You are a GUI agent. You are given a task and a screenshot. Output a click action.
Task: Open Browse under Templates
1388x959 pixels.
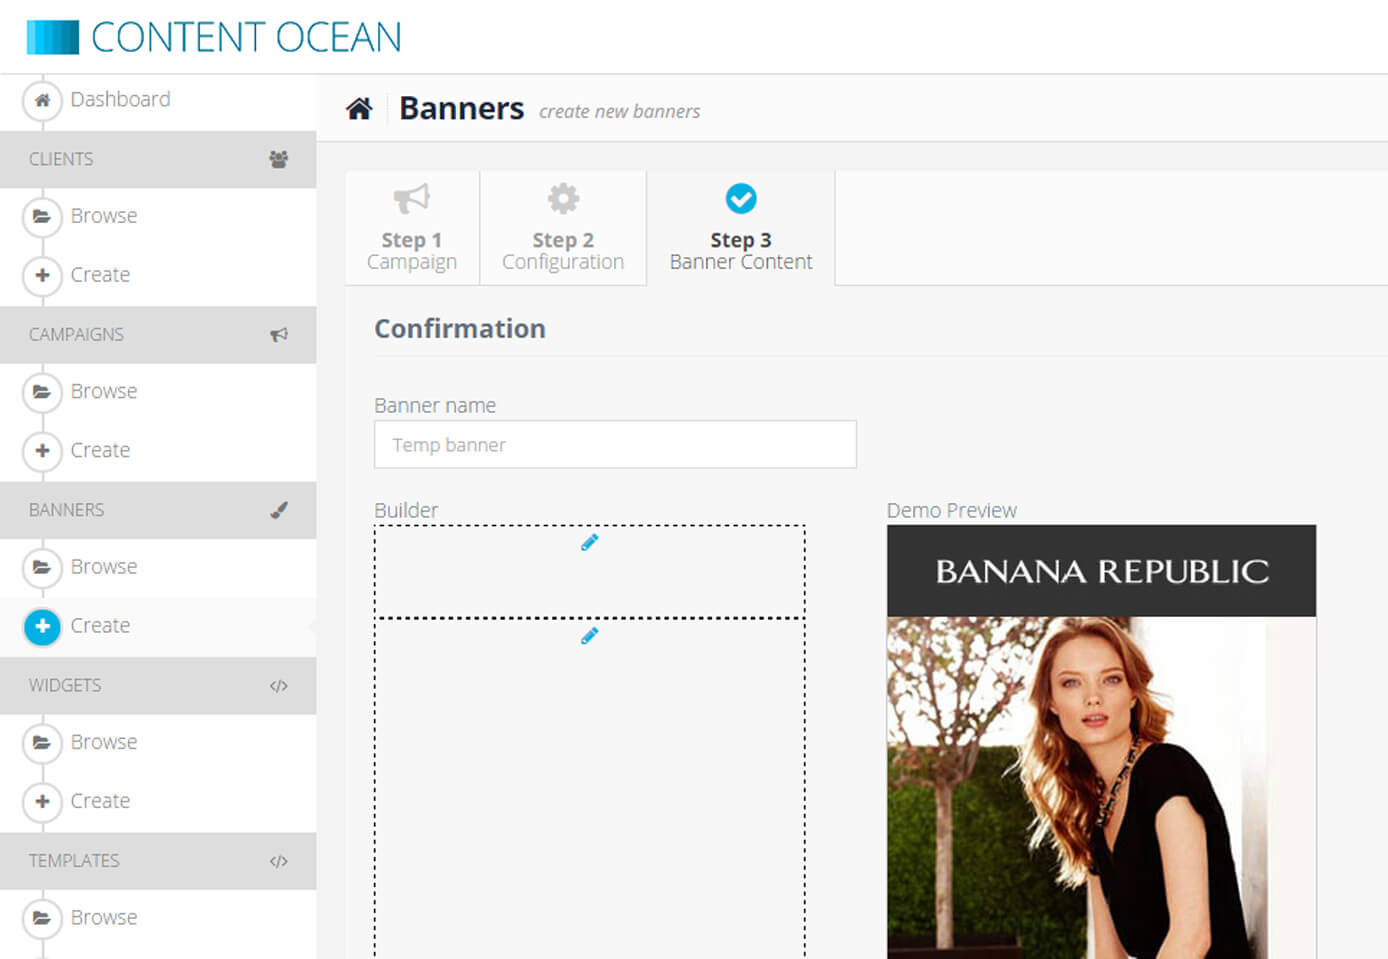104,917
